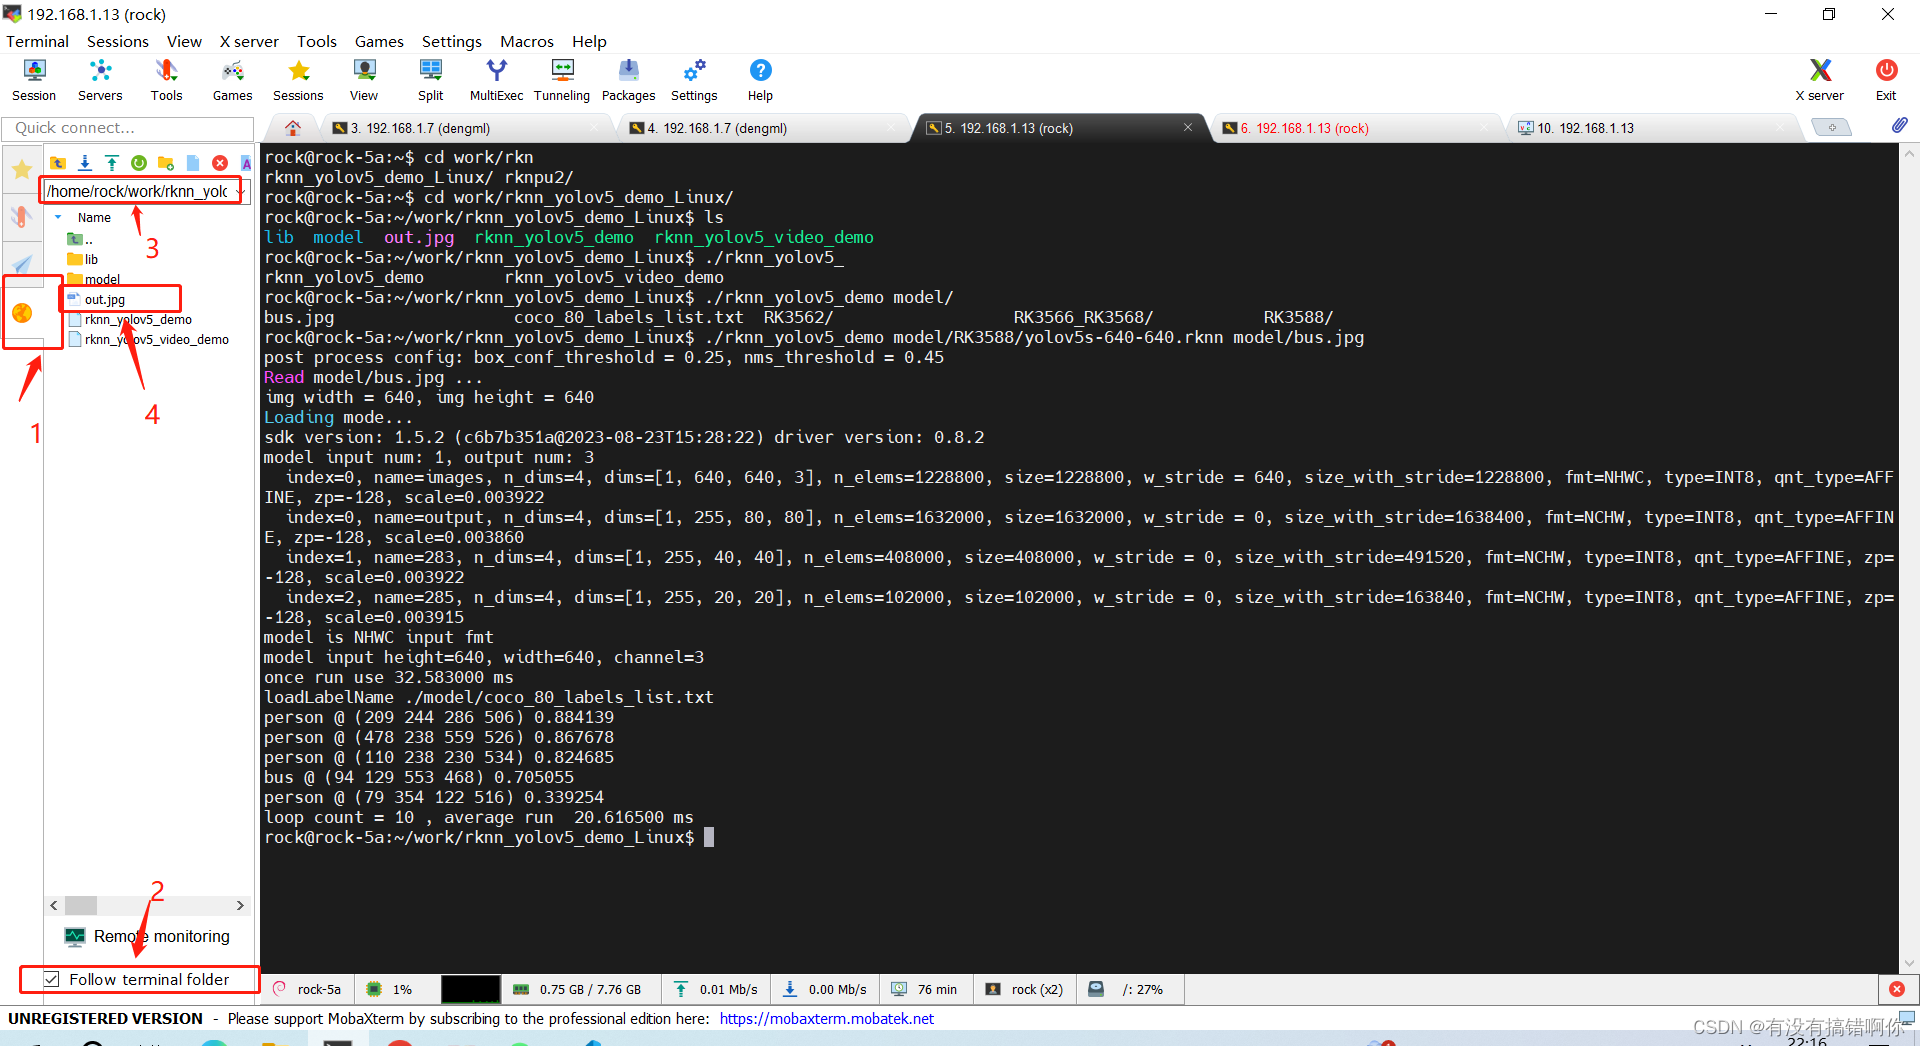Open the Games toolbar icon

(232, 80)
